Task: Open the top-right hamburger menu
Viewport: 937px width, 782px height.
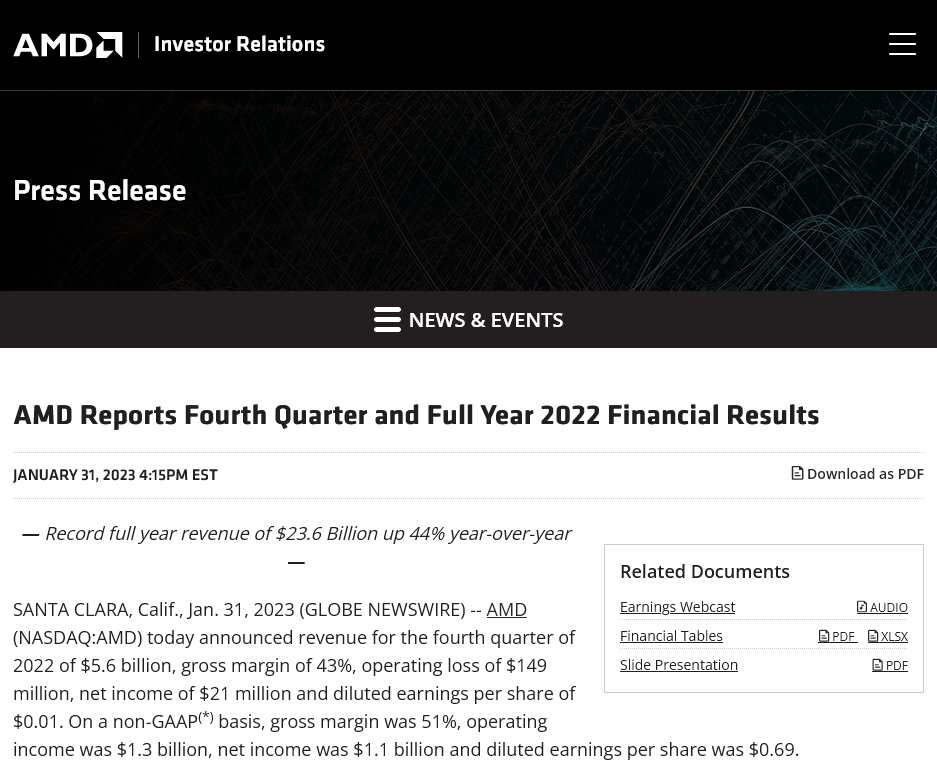Action: (x=902, y=44)
